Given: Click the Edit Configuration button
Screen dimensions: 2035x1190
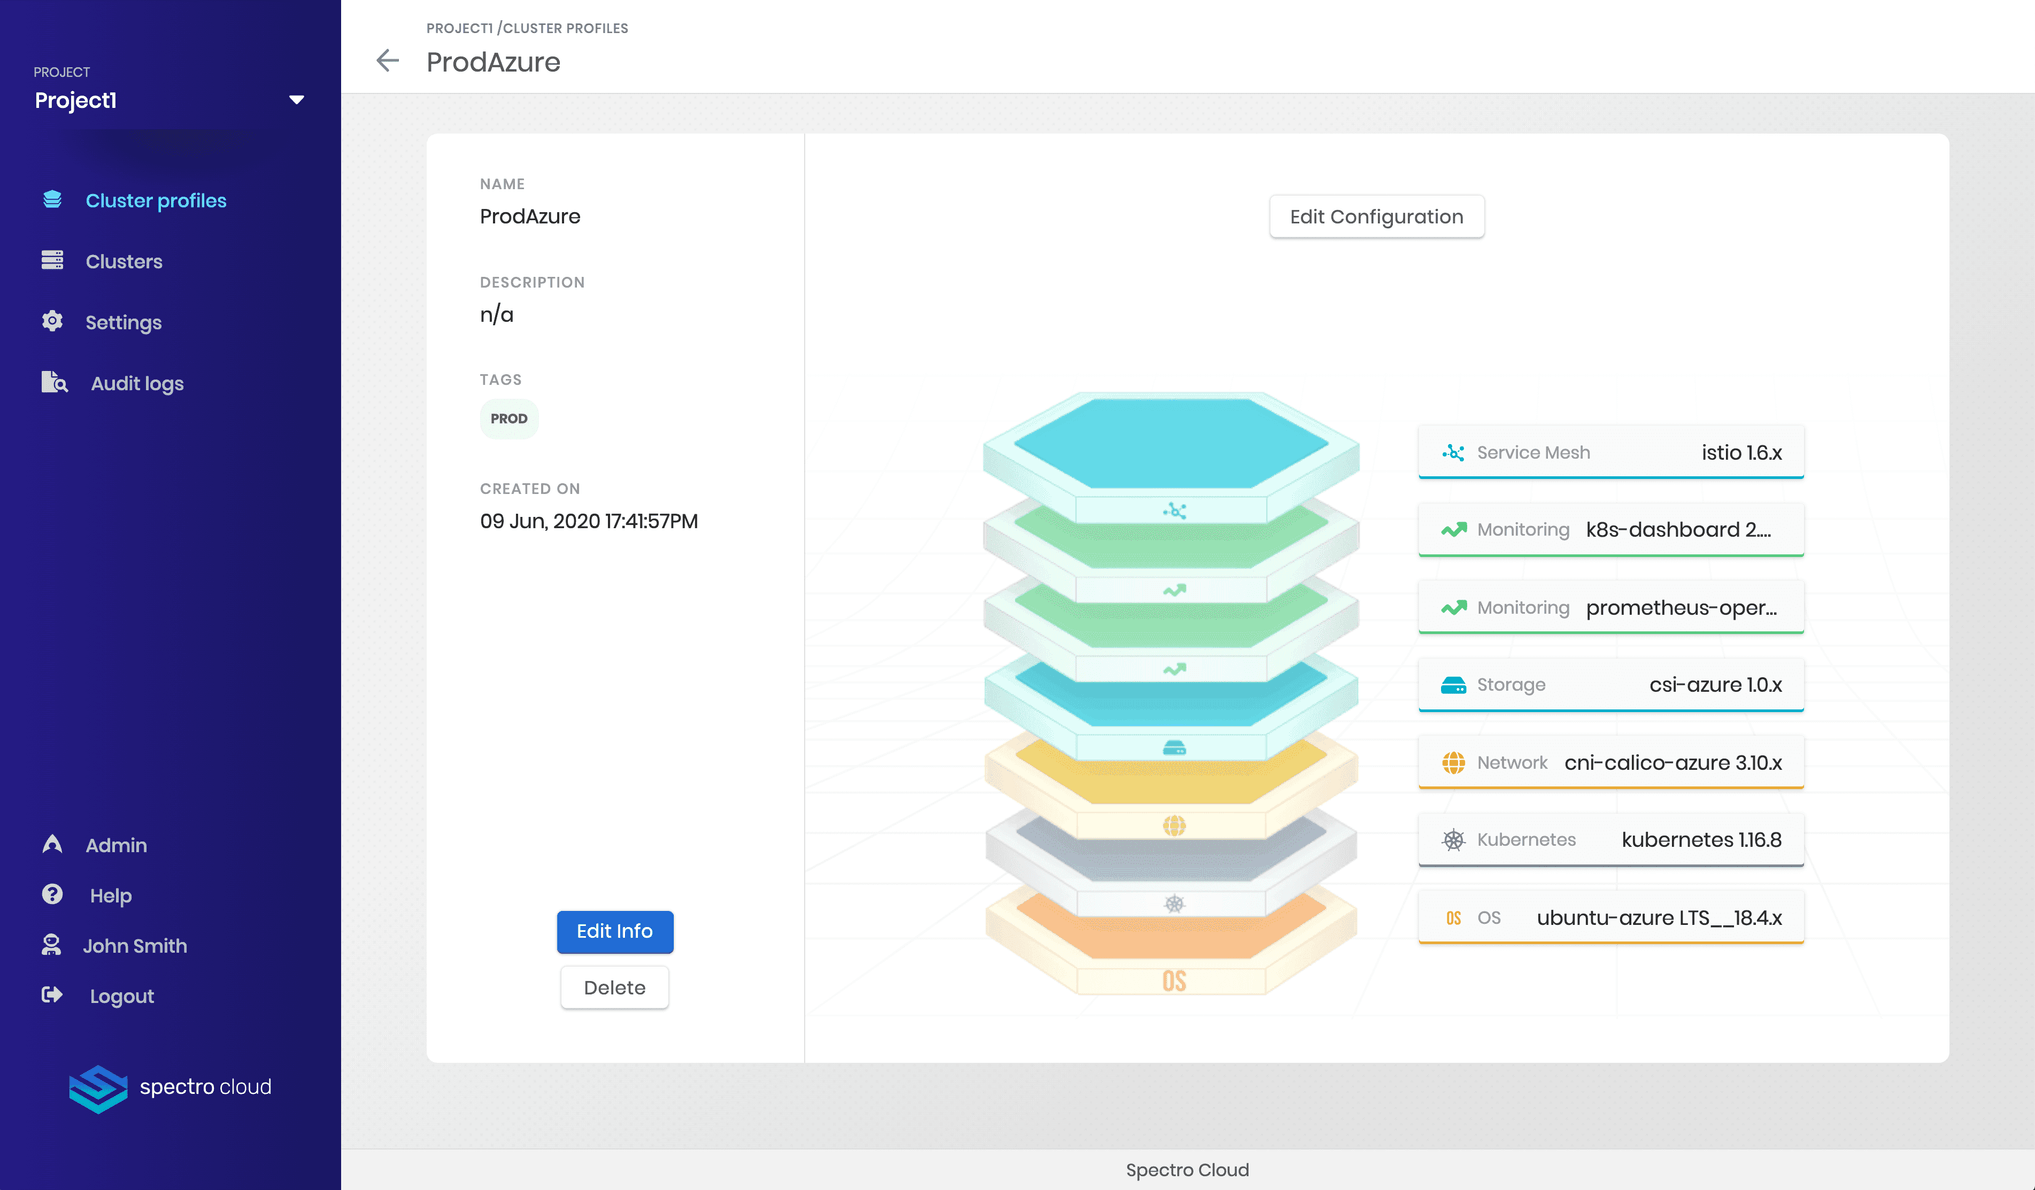Looking at the screenshot, I should tap(1377, 217).
